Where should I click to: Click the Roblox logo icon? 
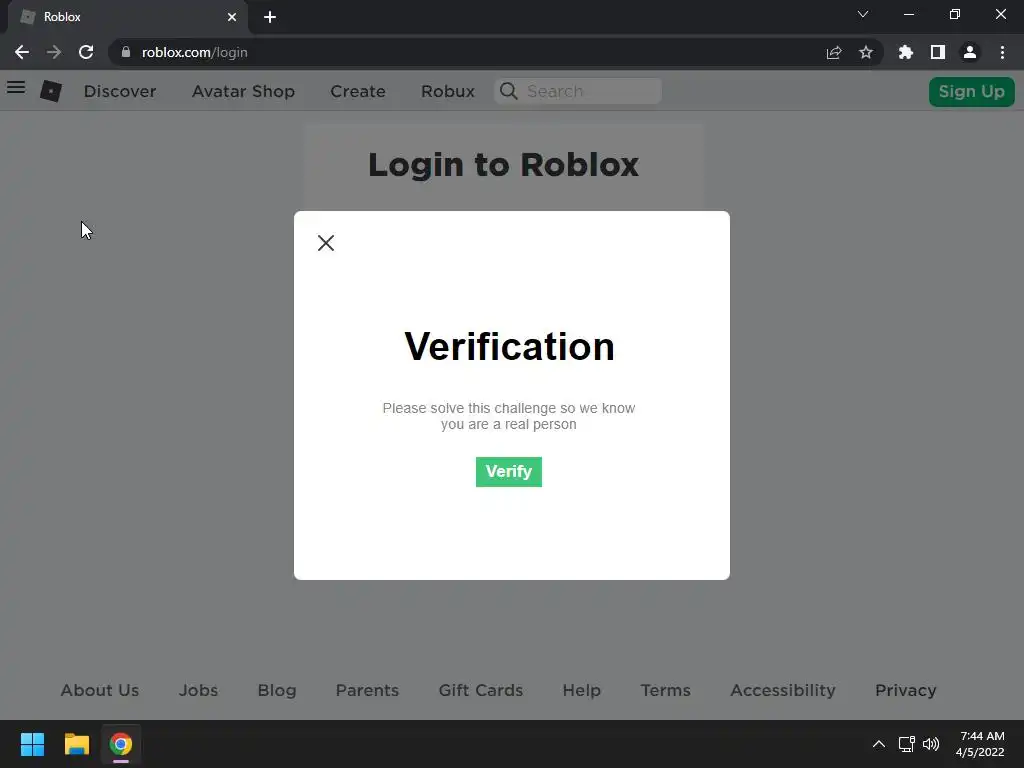(51, 91)
